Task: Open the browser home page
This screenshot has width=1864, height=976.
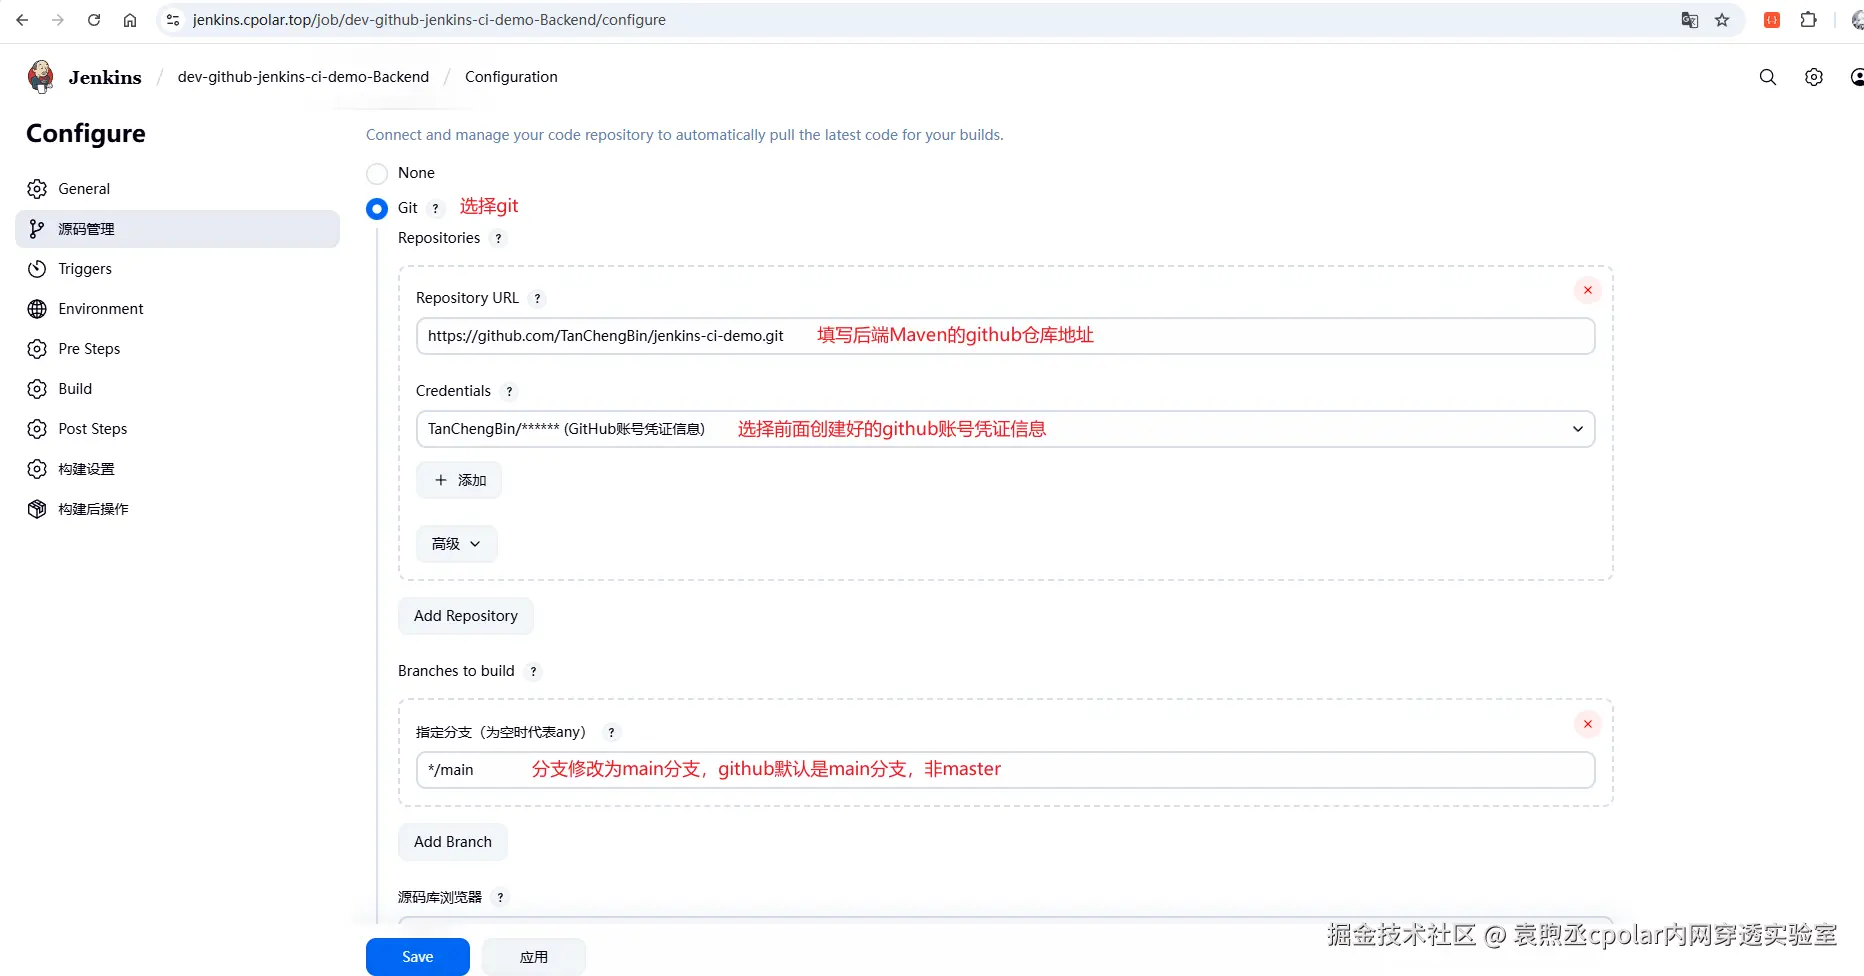Action: pyautogui.click(x=130, y=20)
